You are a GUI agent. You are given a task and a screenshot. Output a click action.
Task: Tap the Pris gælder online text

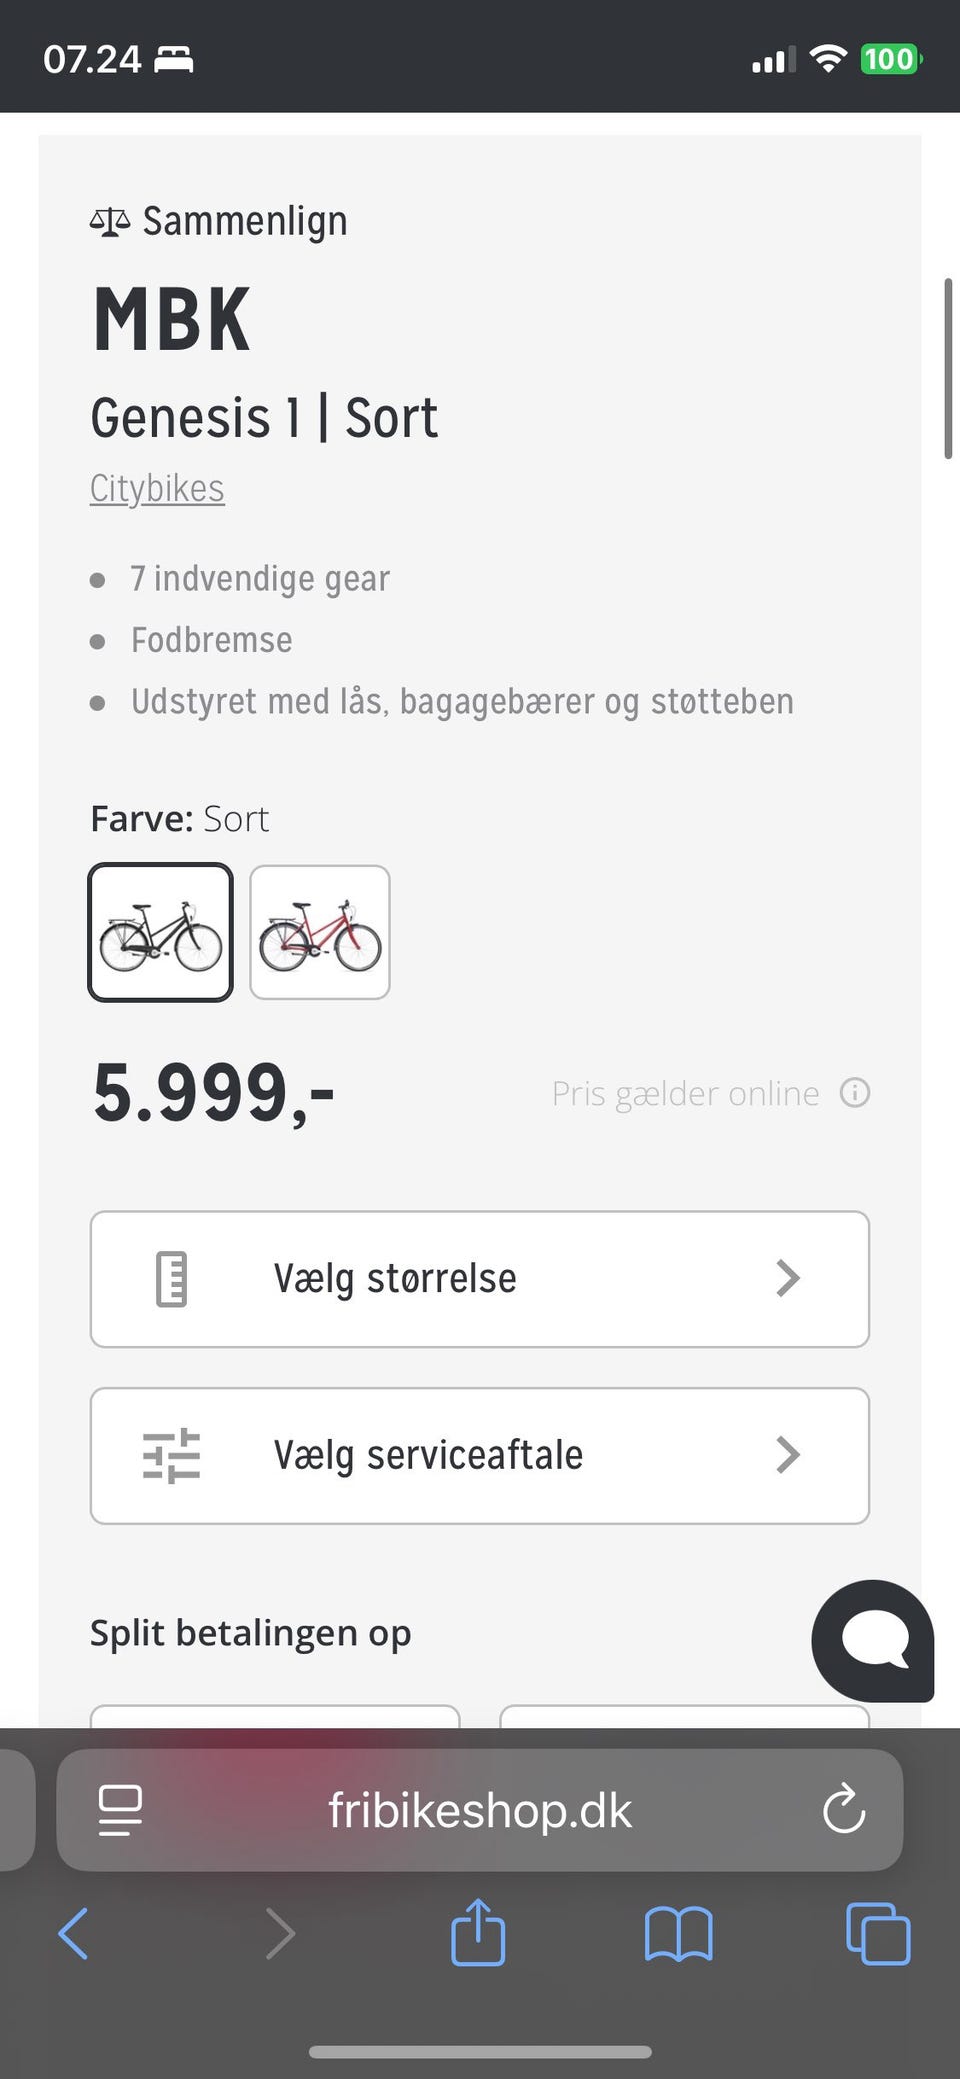[685, 1093]
